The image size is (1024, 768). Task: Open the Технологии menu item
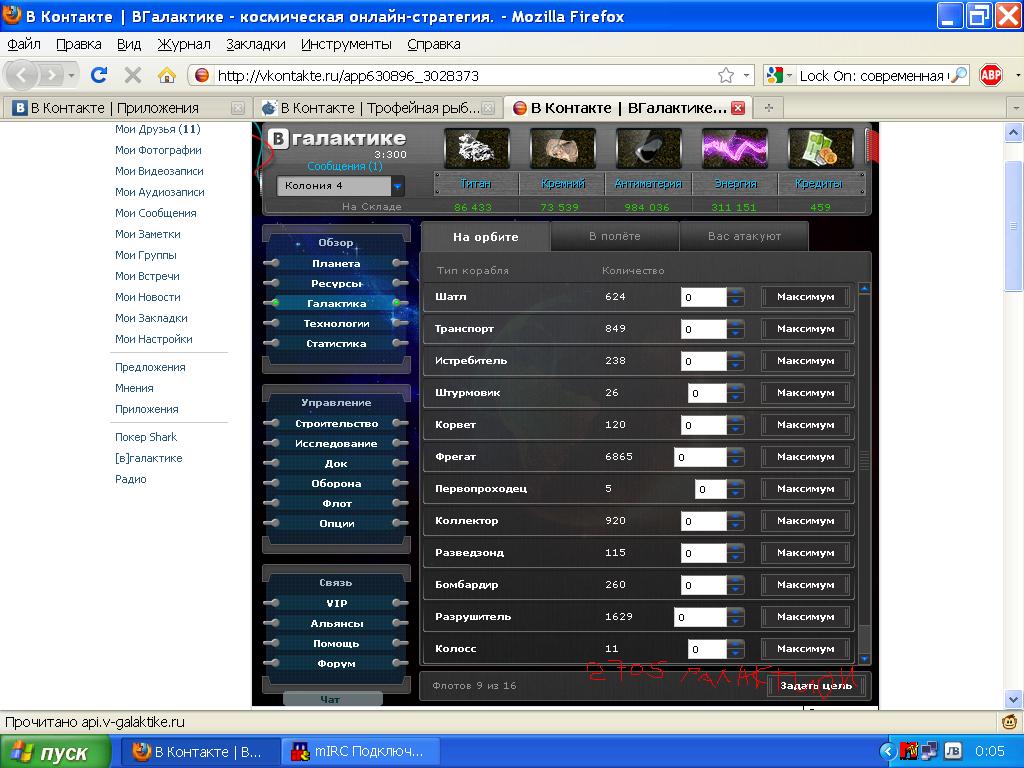336,323
